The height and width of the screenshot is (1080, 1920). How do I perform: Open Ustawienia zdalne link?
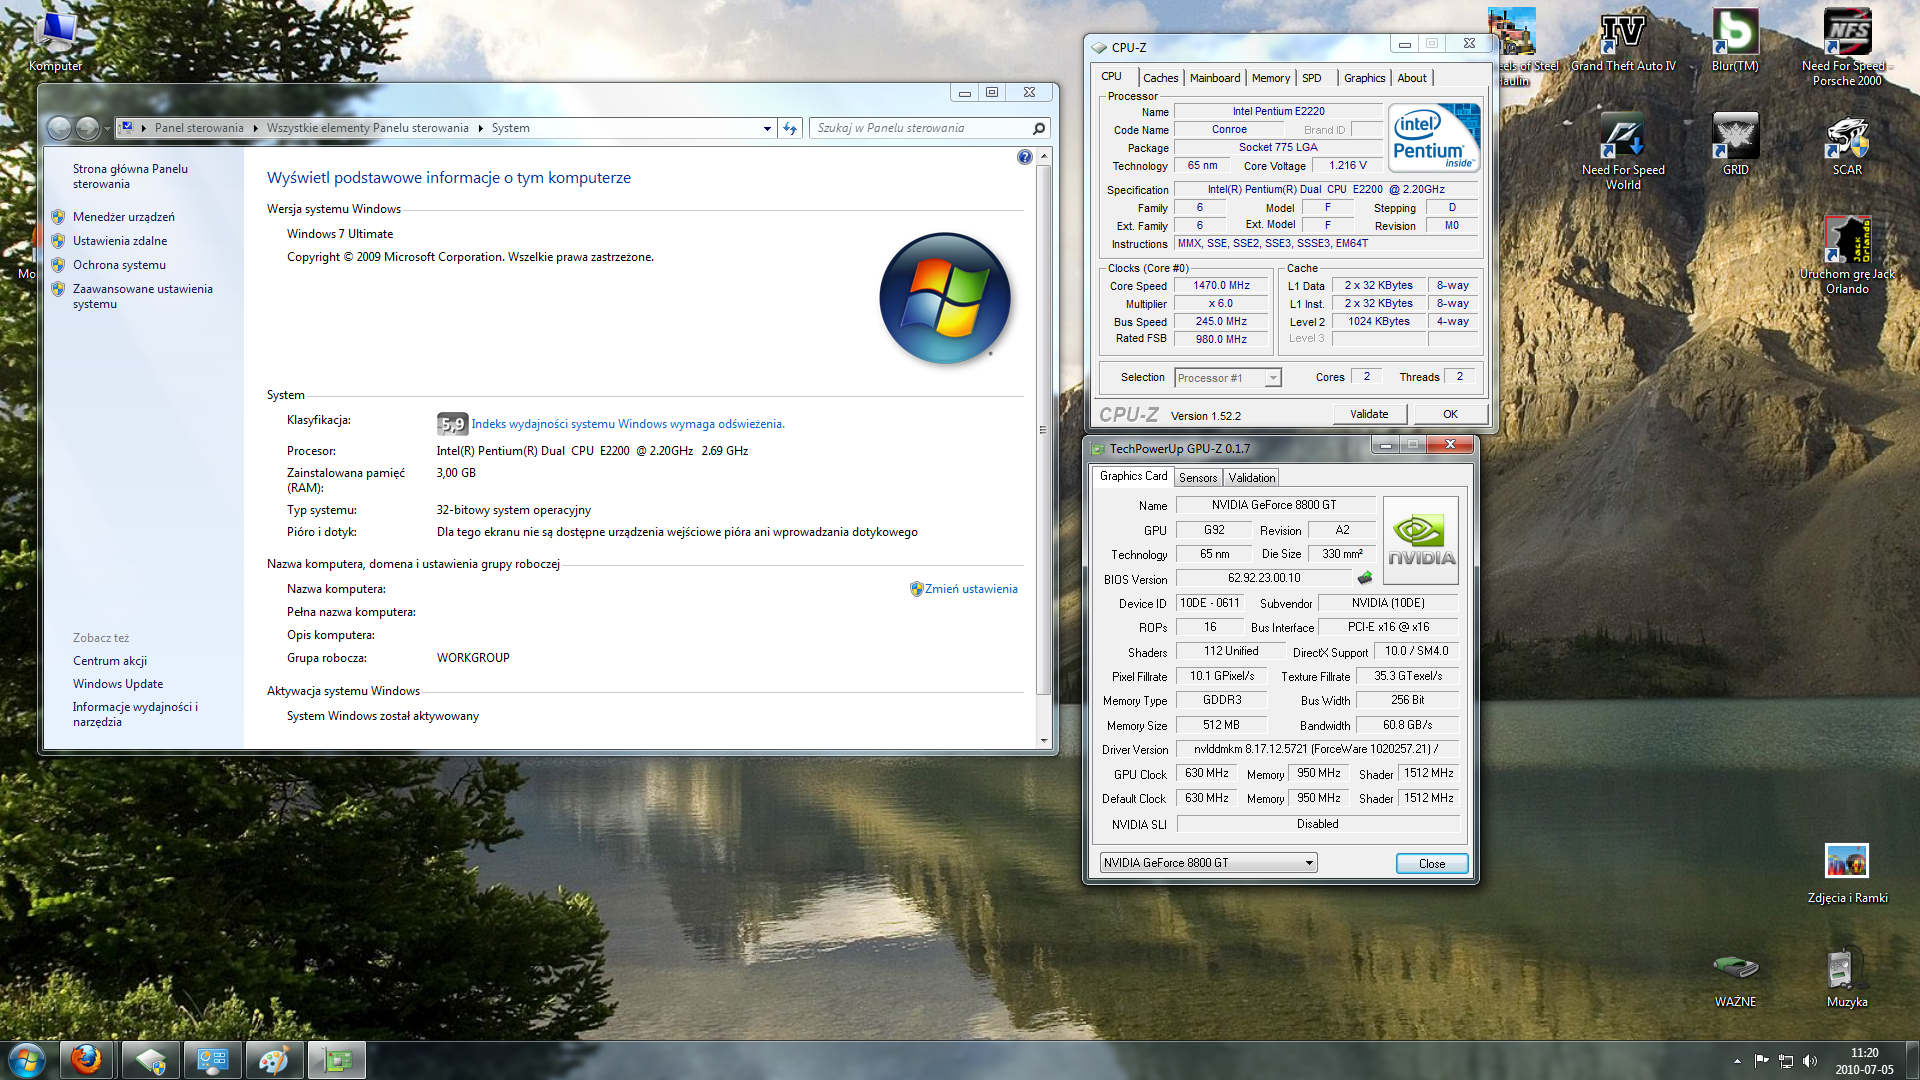click(120, 241)
